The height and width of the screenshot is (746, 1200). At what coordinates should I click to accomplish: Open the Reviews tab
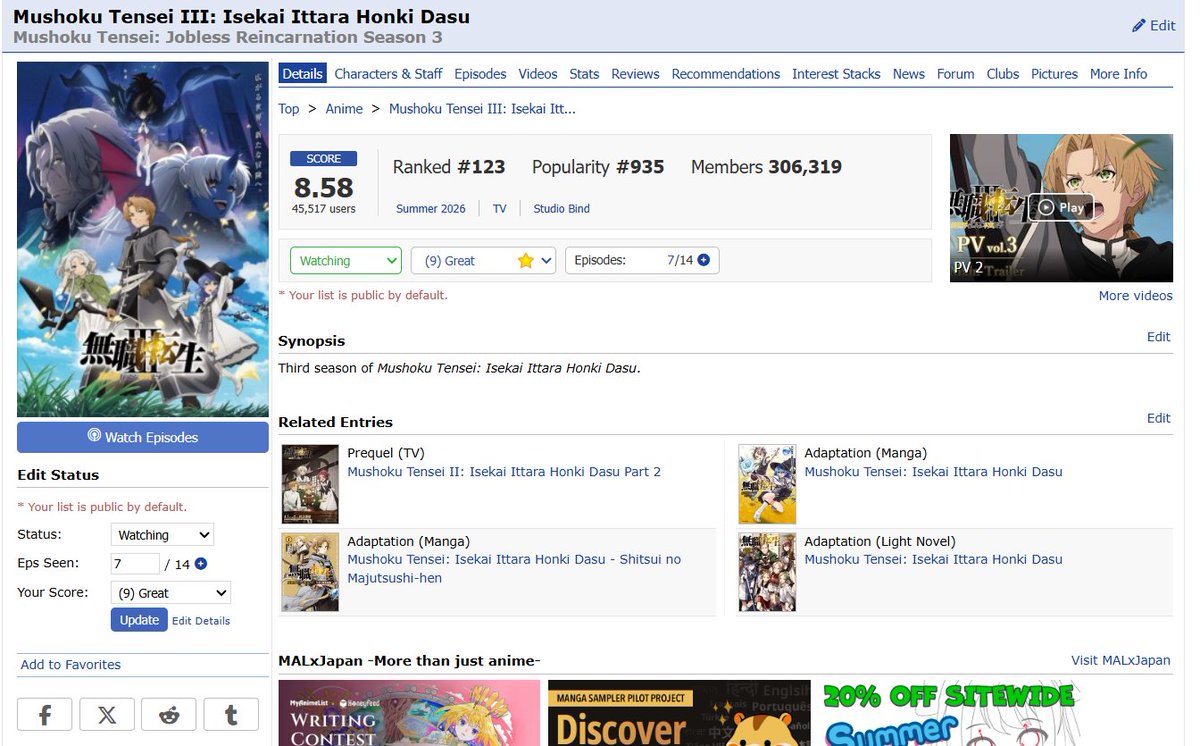[635, 74]
